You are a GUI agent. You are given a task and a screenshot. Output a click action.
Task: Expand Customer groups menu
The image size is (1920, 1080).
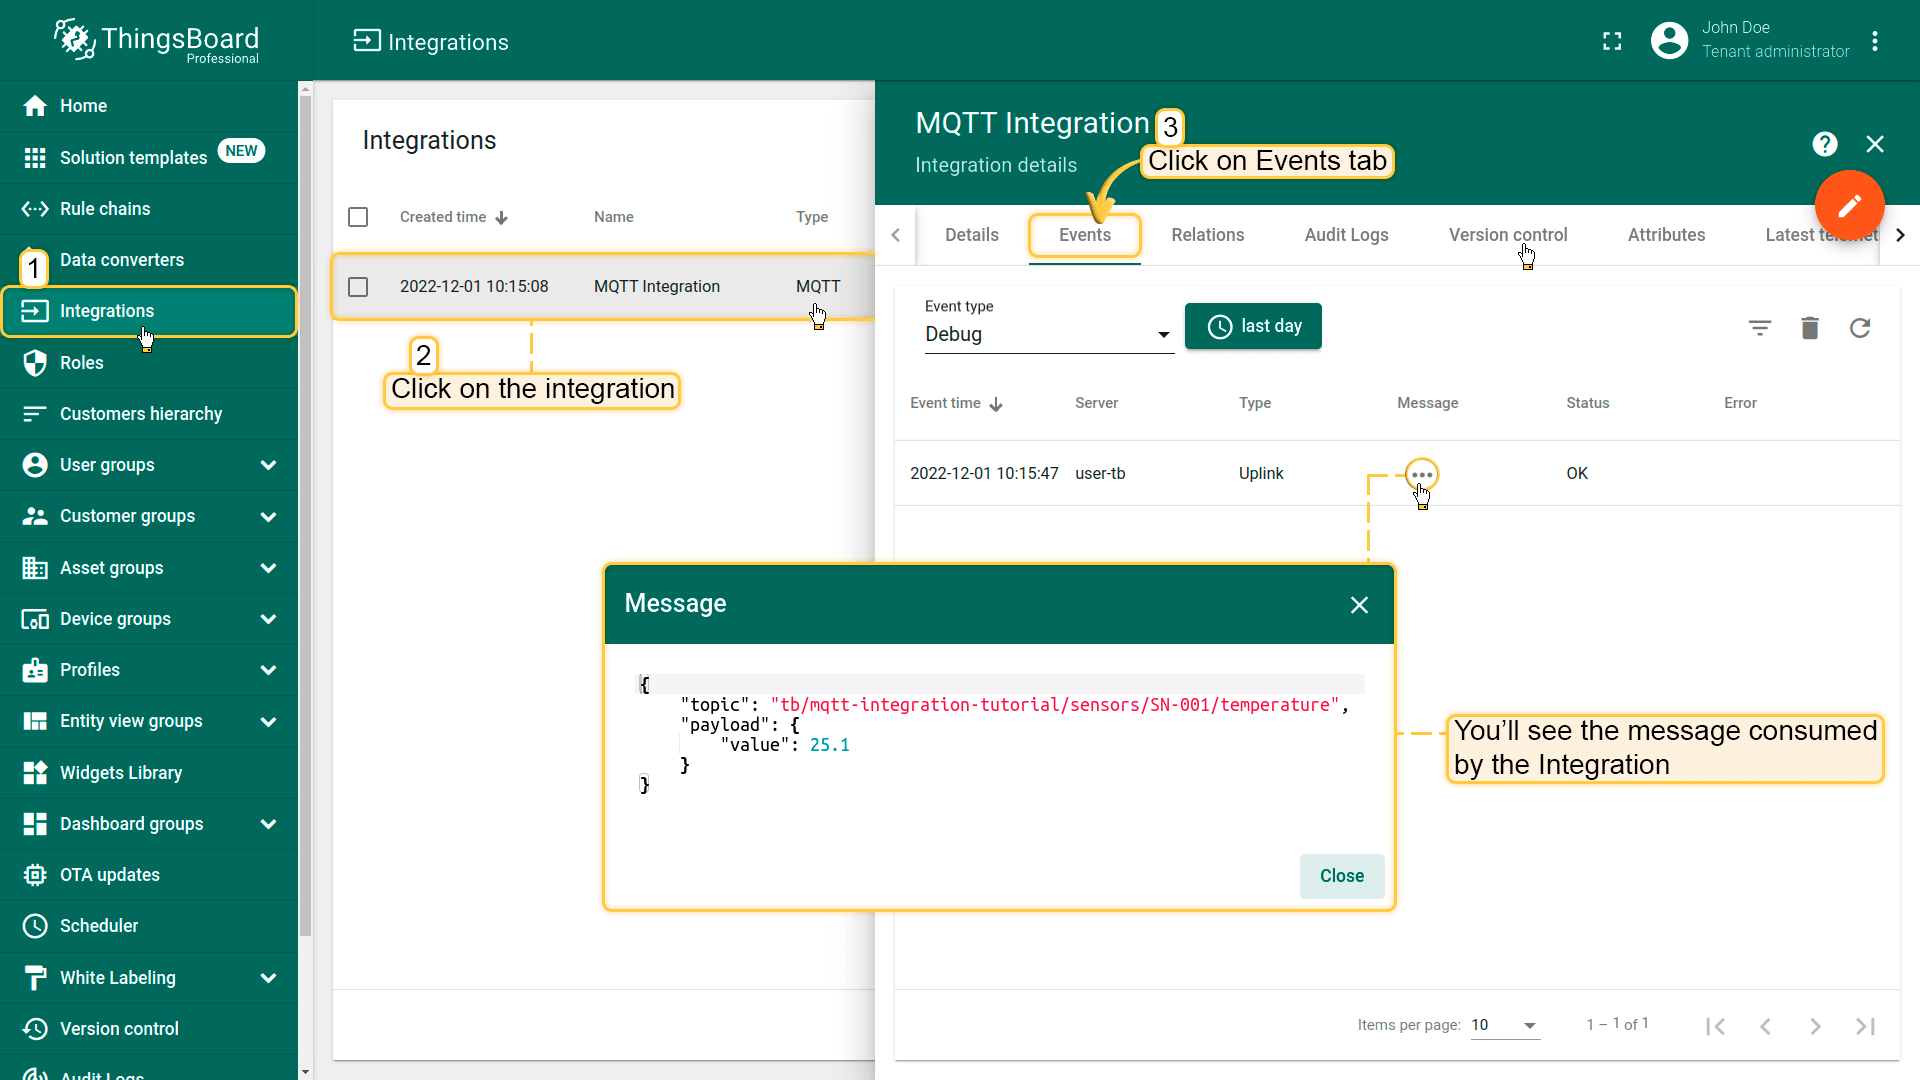[268, 516]
